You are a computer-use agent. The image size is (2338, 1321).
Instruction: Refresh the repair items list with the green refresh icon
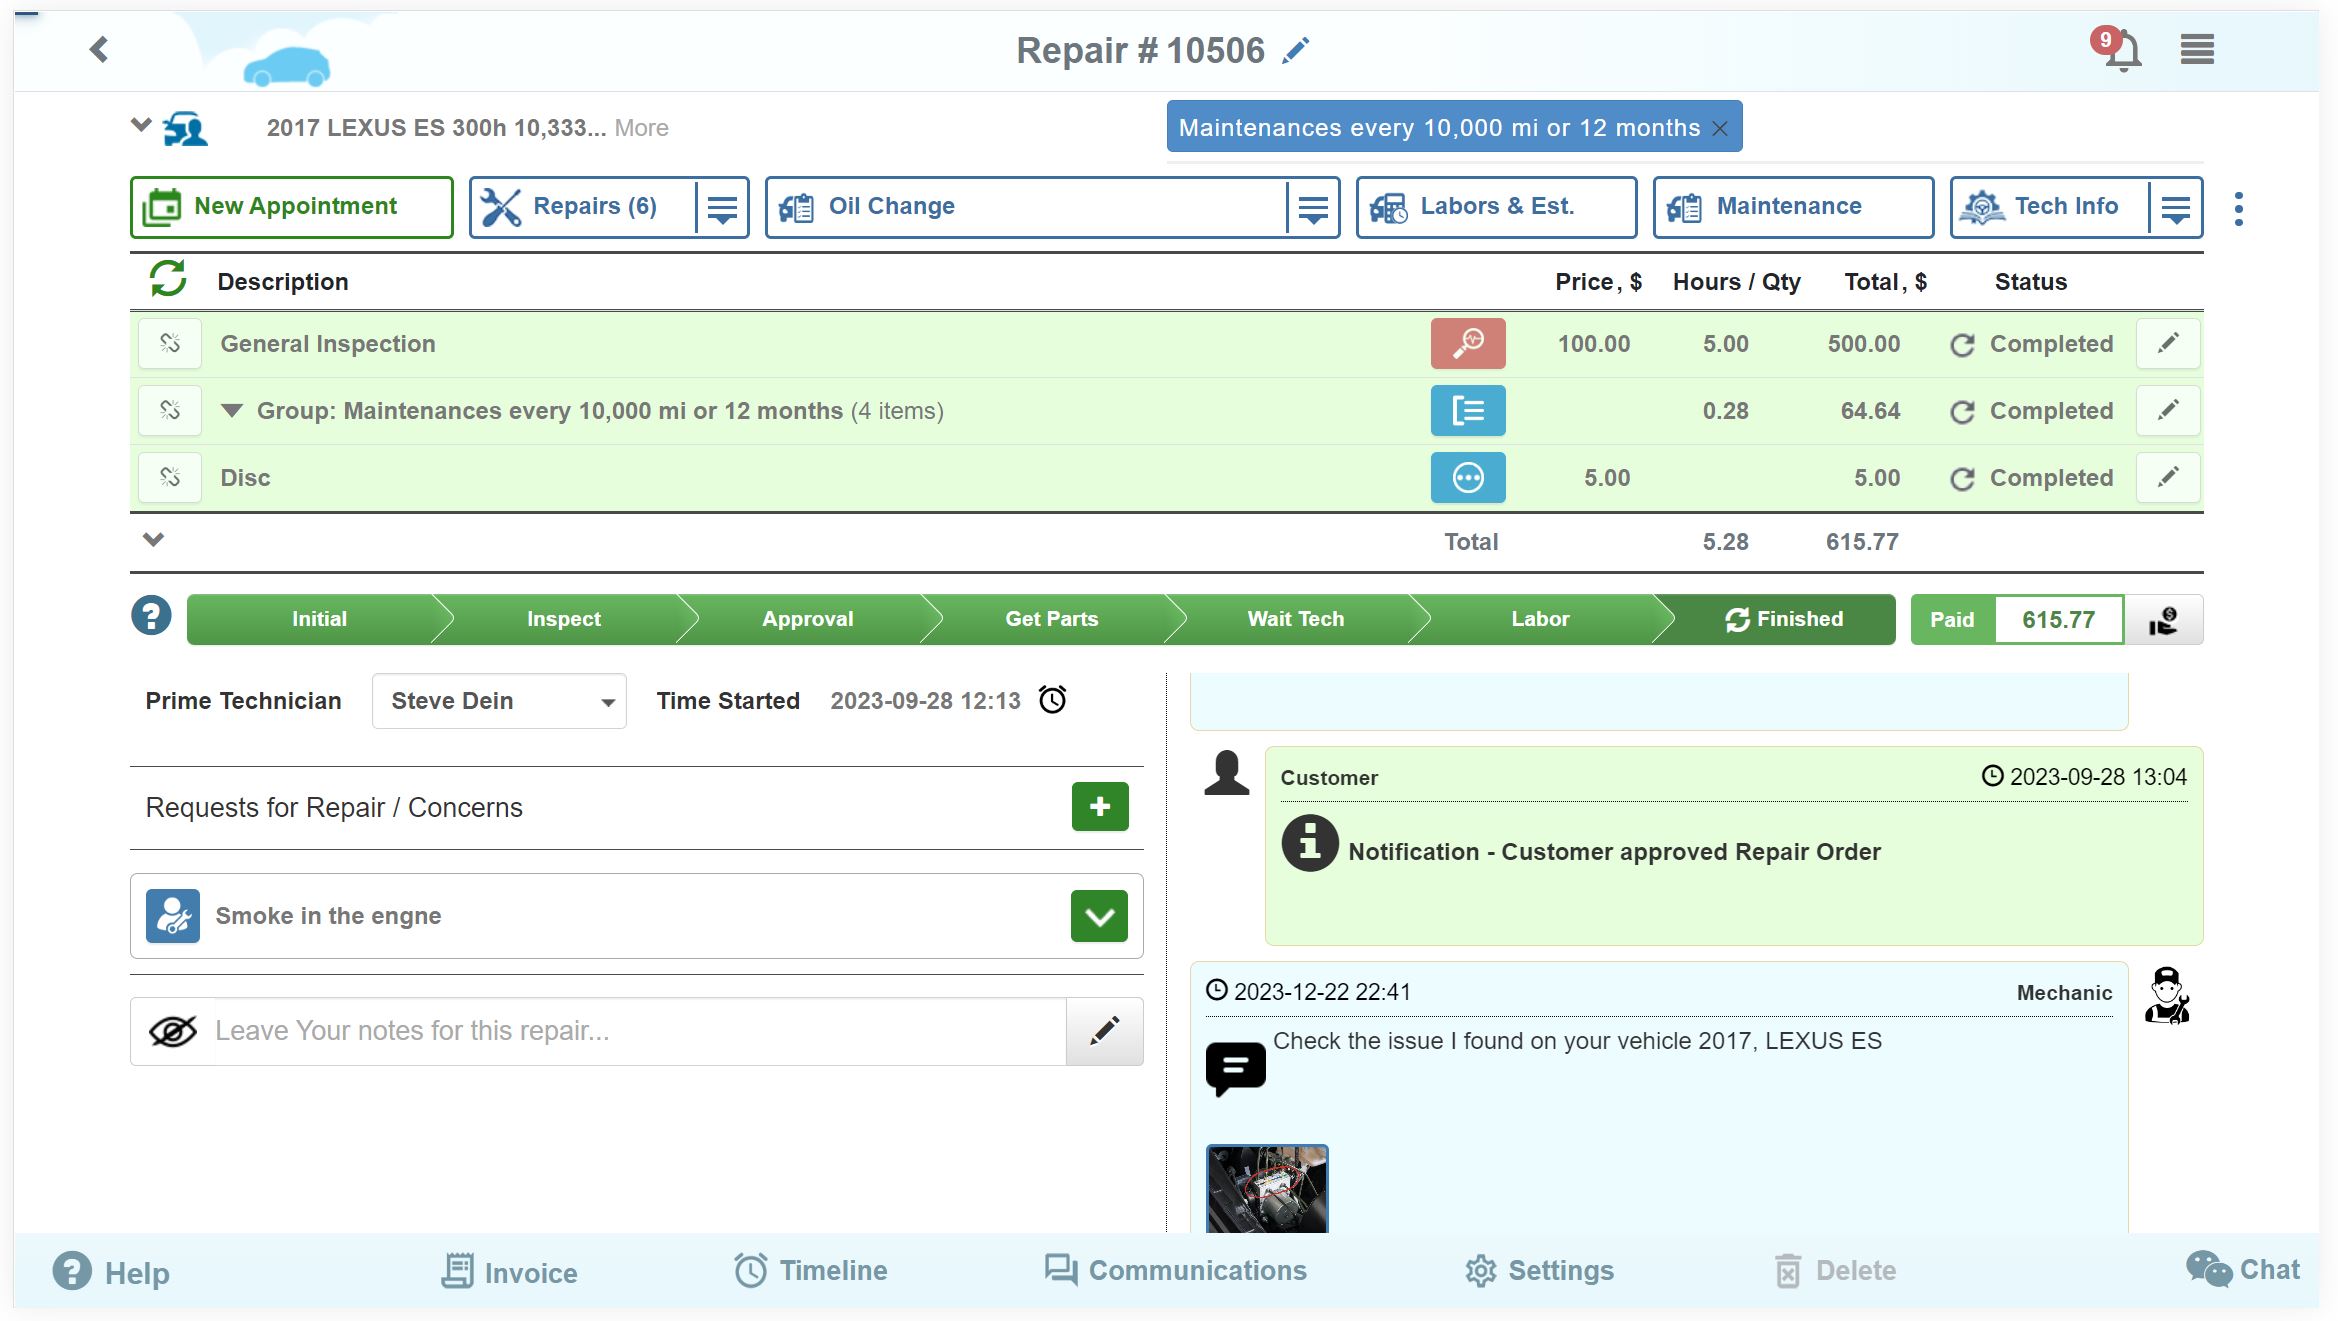[167, 281]
